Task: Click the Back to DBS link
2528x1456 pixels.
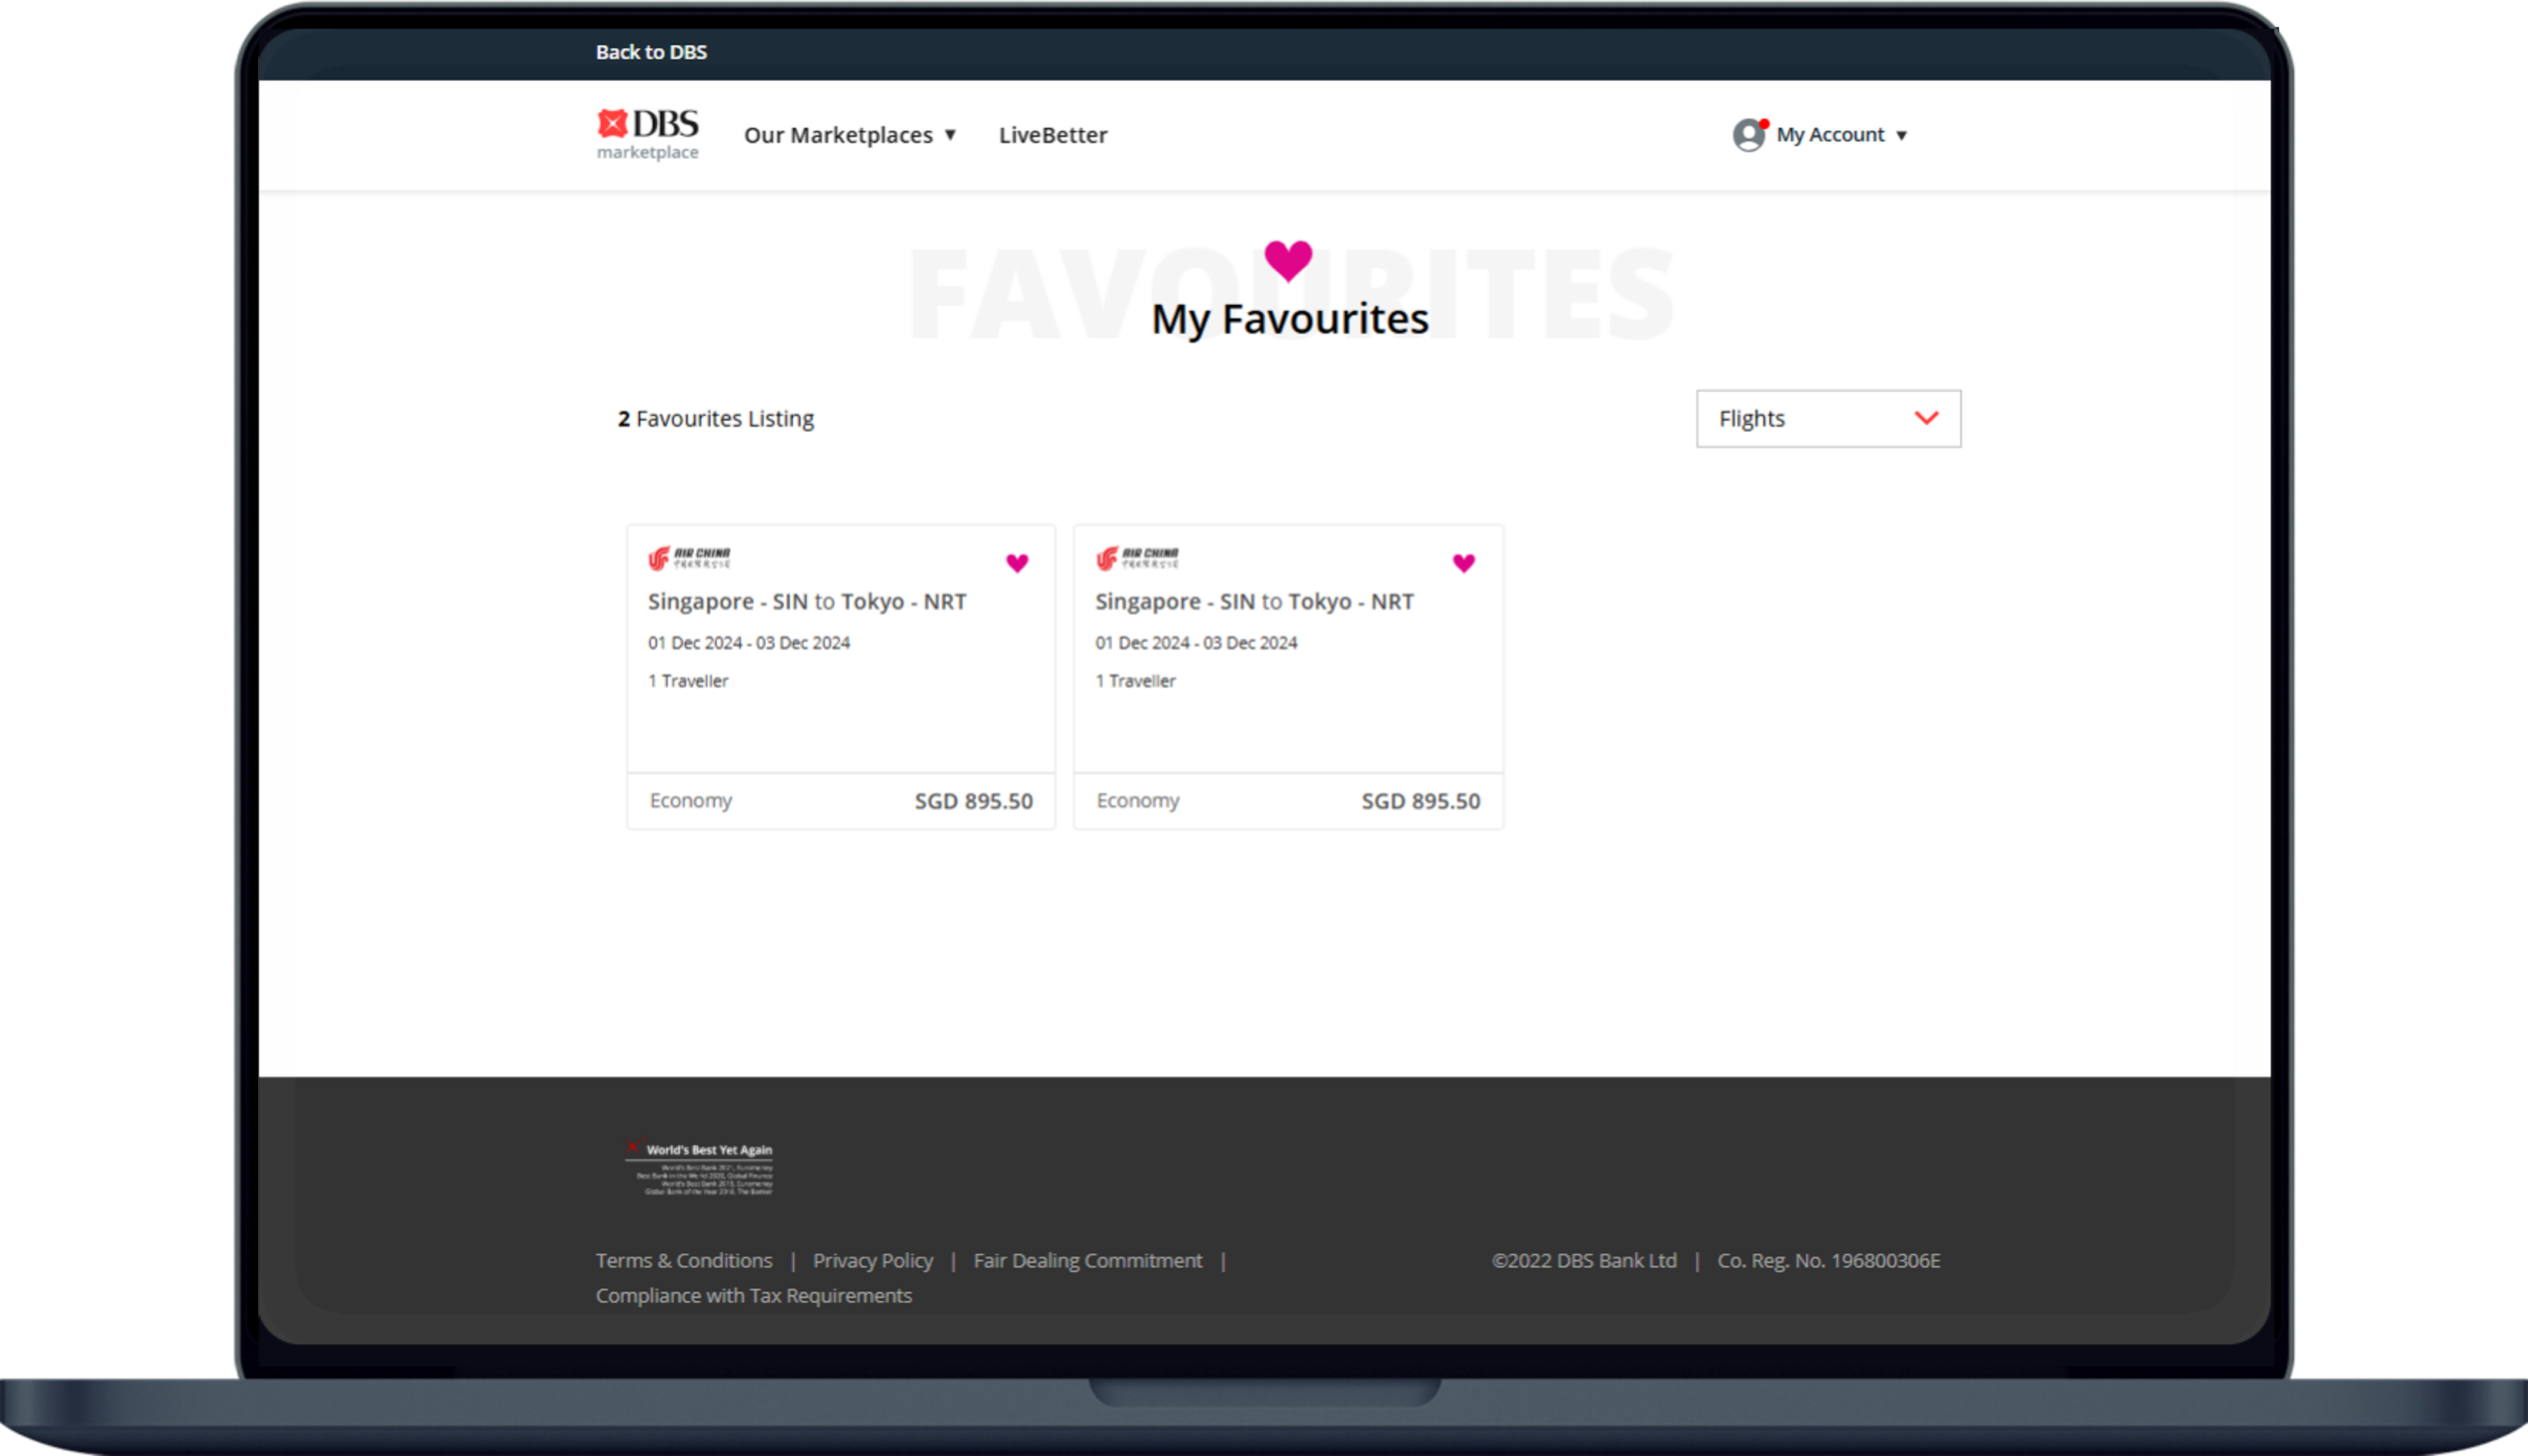Action: 651,52
